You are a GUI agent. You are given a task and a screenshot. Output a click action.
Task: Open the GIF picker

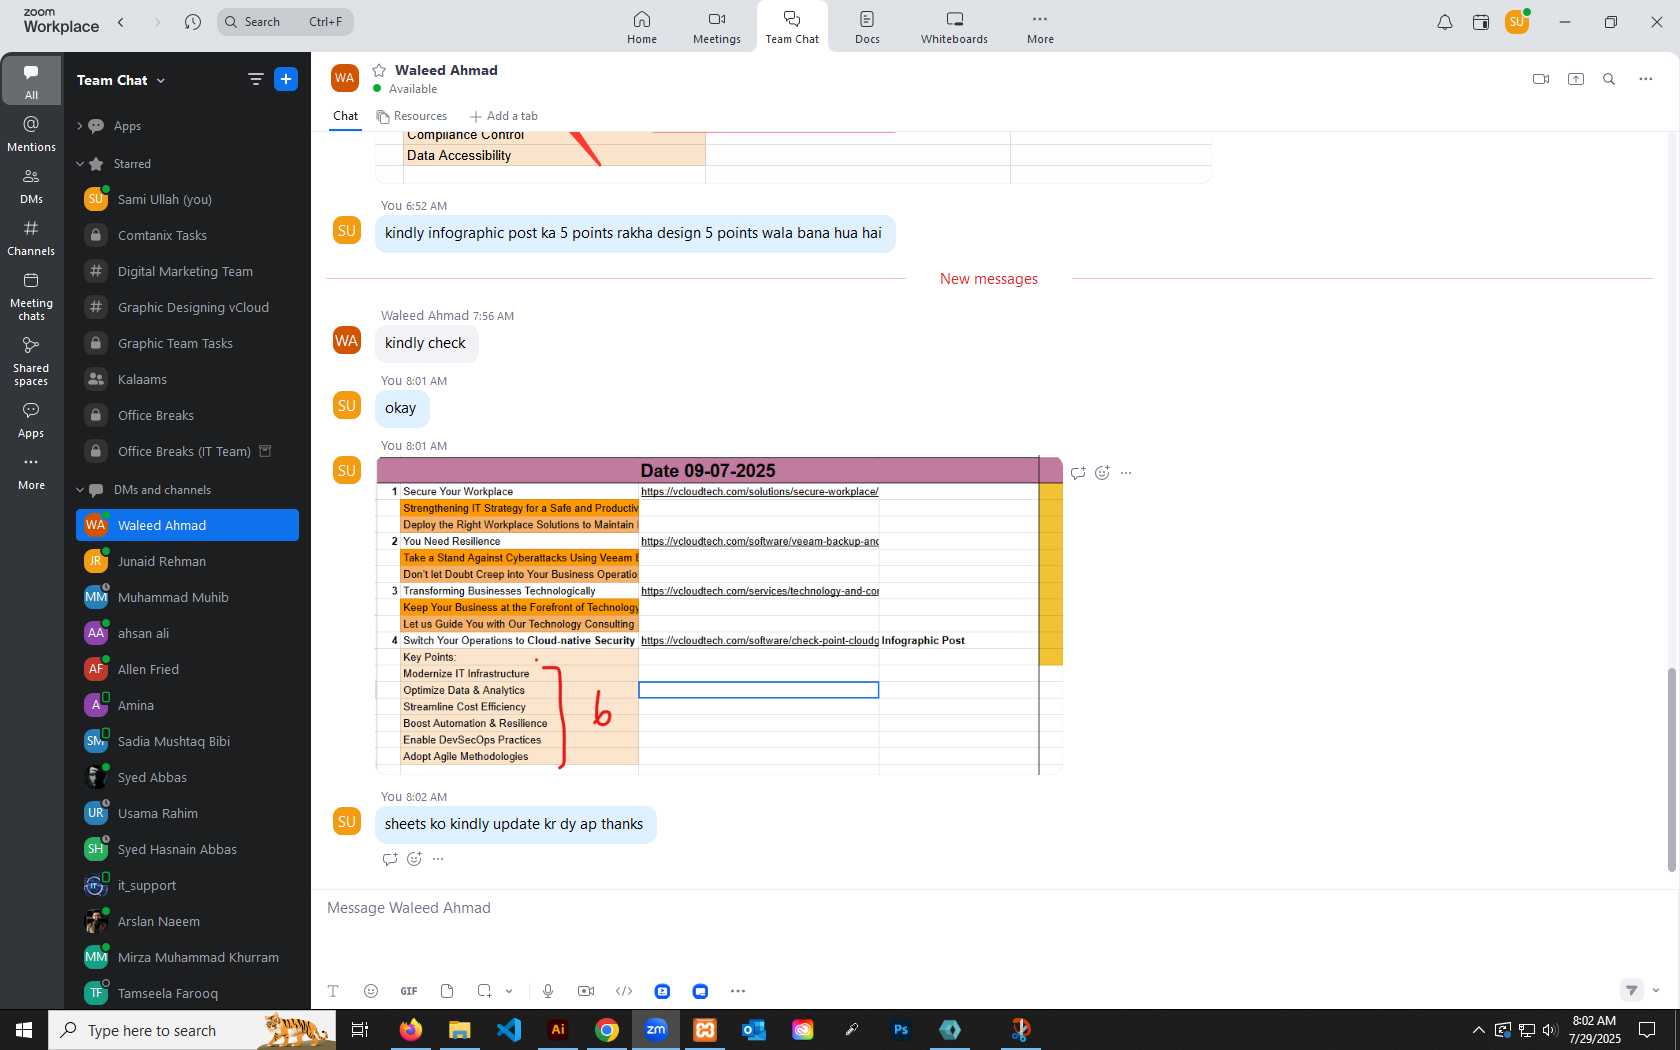point(409,991)
